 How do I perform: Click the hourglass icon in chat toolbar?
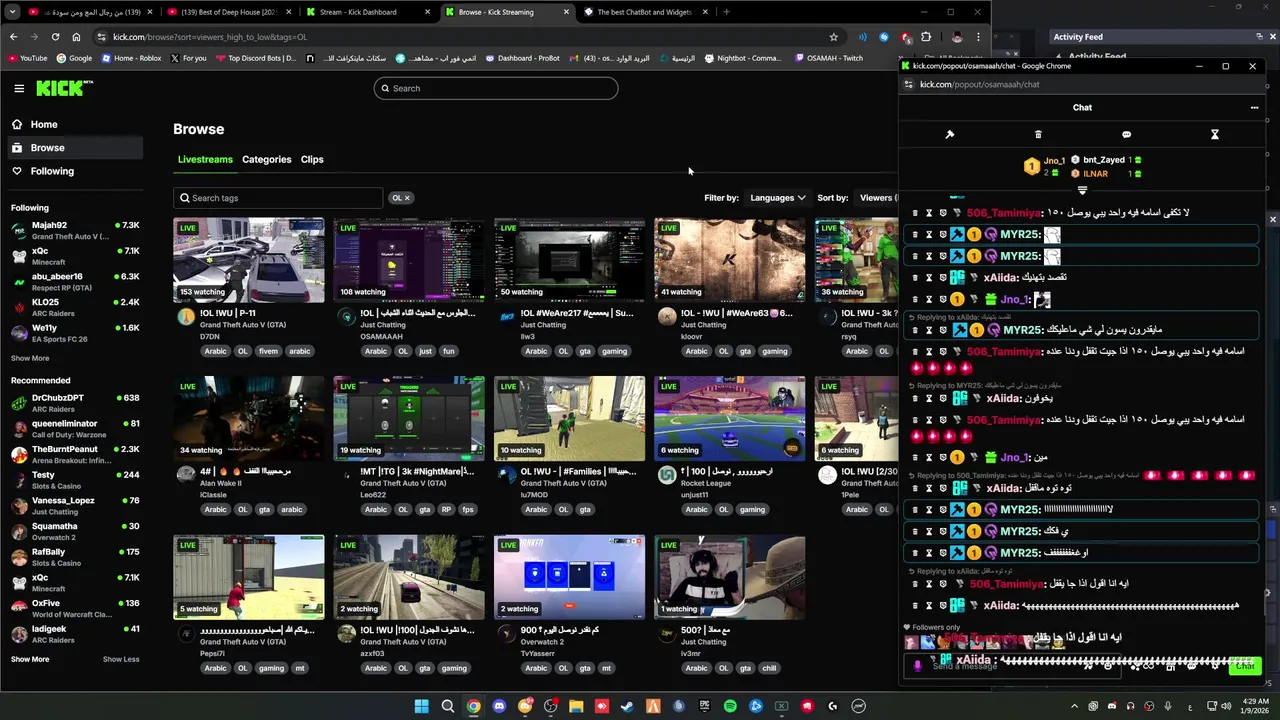coord(1215,134)
